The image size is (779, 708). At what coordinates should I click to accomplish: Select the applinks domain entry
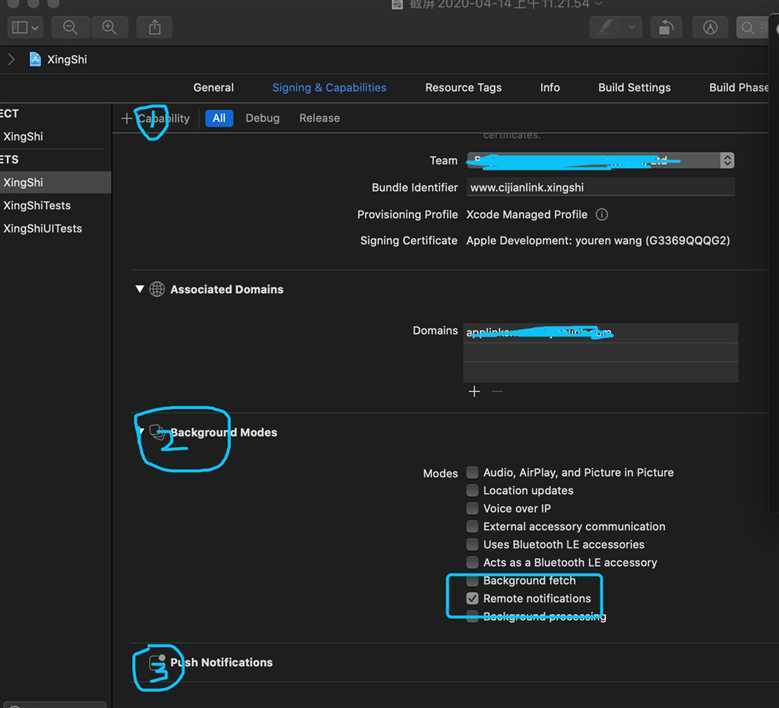point(600,332)
